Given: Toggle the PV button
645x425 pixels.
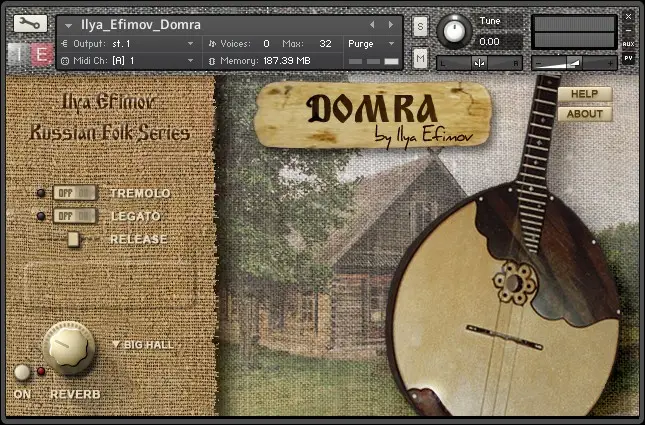Looking at the screenshot, I should [628, 58].
